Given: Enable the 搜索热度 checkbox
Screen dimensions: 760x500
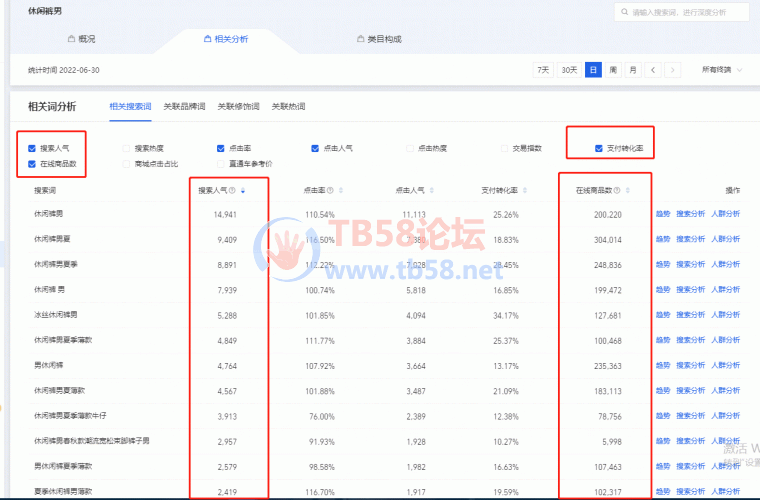Looking at the screenshot, I should tap(127, 148).
